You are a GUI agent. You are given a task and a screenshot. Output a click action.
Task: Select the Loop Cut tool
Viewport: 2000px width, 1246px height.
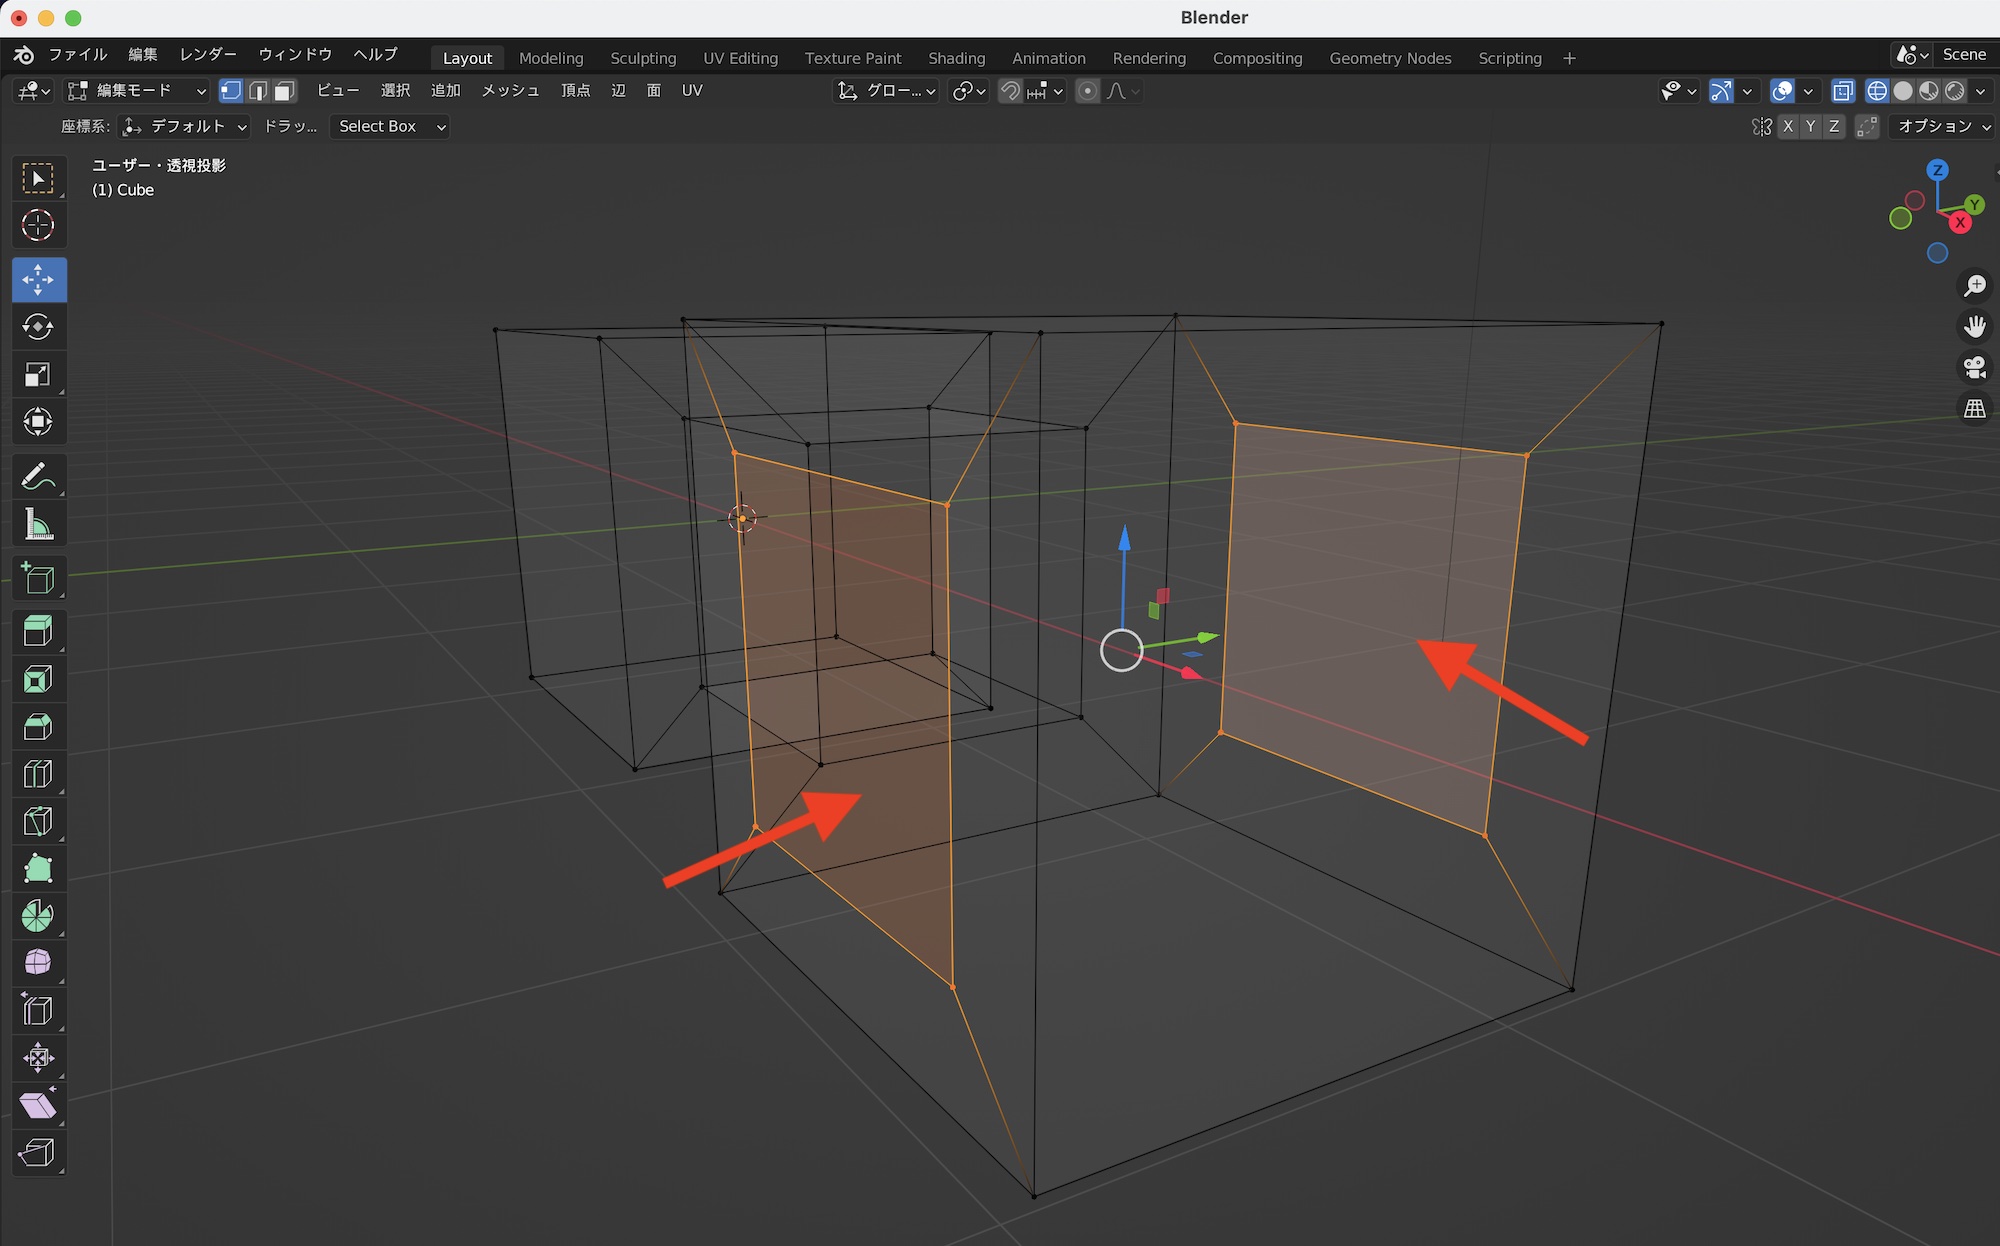pos(38,774)
